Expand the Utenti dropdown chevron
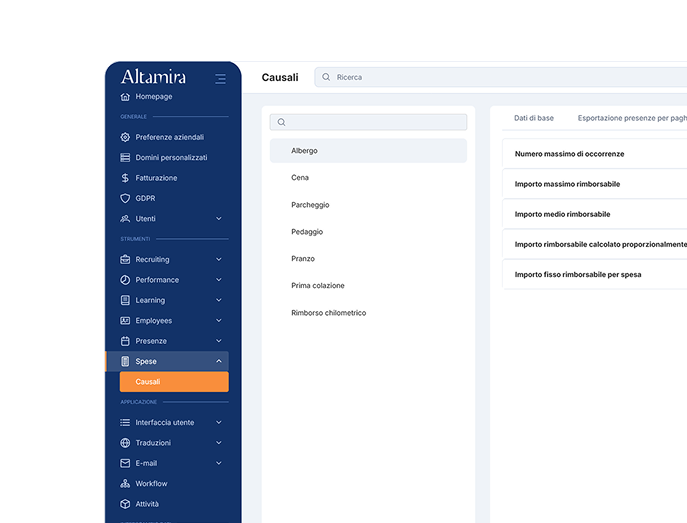The height and width of the screenshot is (523, 687). [x=219, y=219]
